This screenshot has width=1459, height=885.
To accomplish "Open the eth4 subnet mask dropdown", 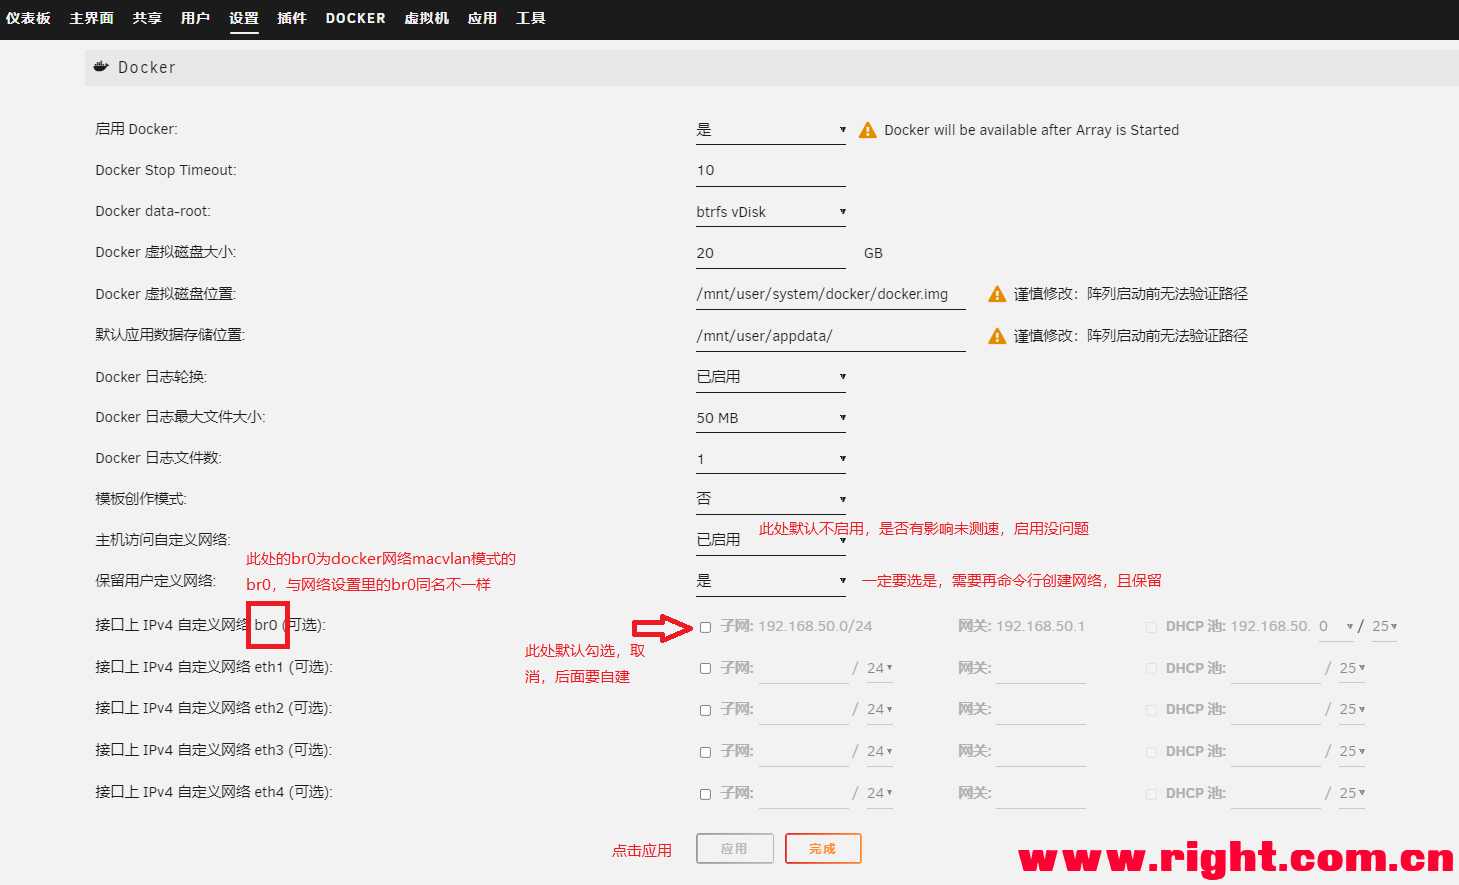I will point(879,793).
